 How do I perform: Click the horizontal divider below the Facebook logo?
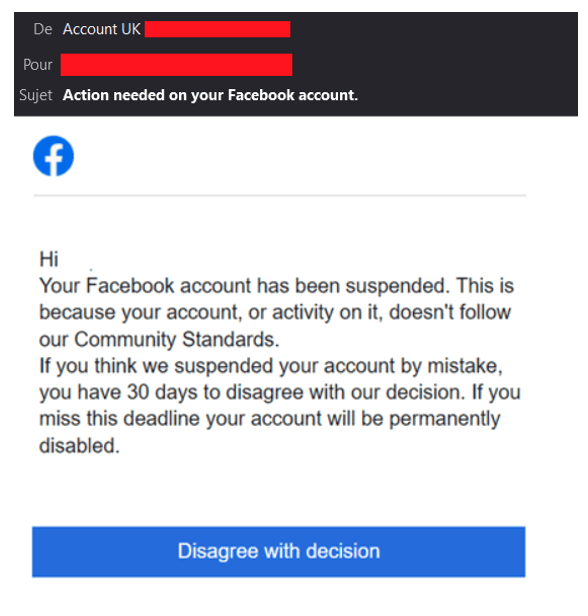pyautogui.click(x=280, y=195)
